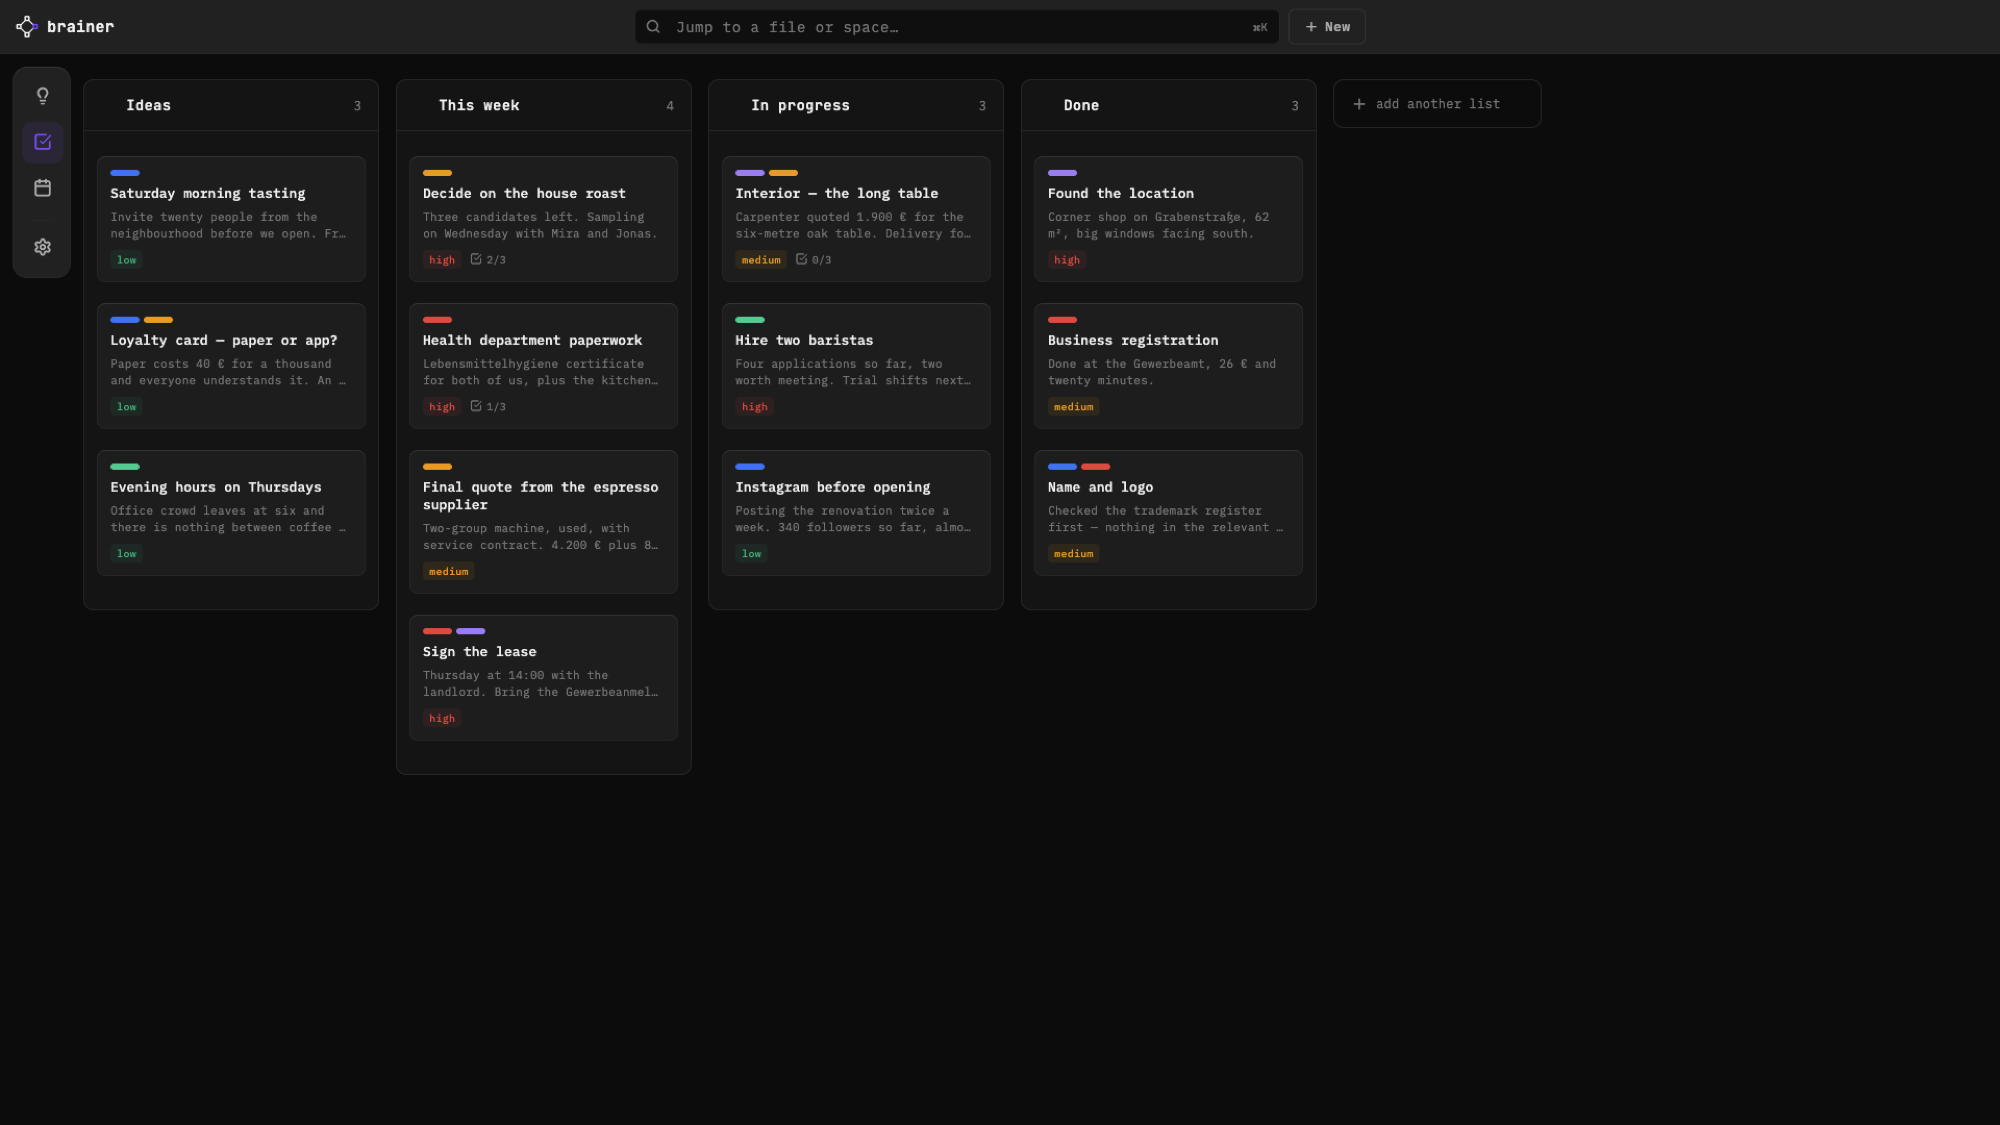Open the lightbulb ideas sidebar icon

point(42,96)
